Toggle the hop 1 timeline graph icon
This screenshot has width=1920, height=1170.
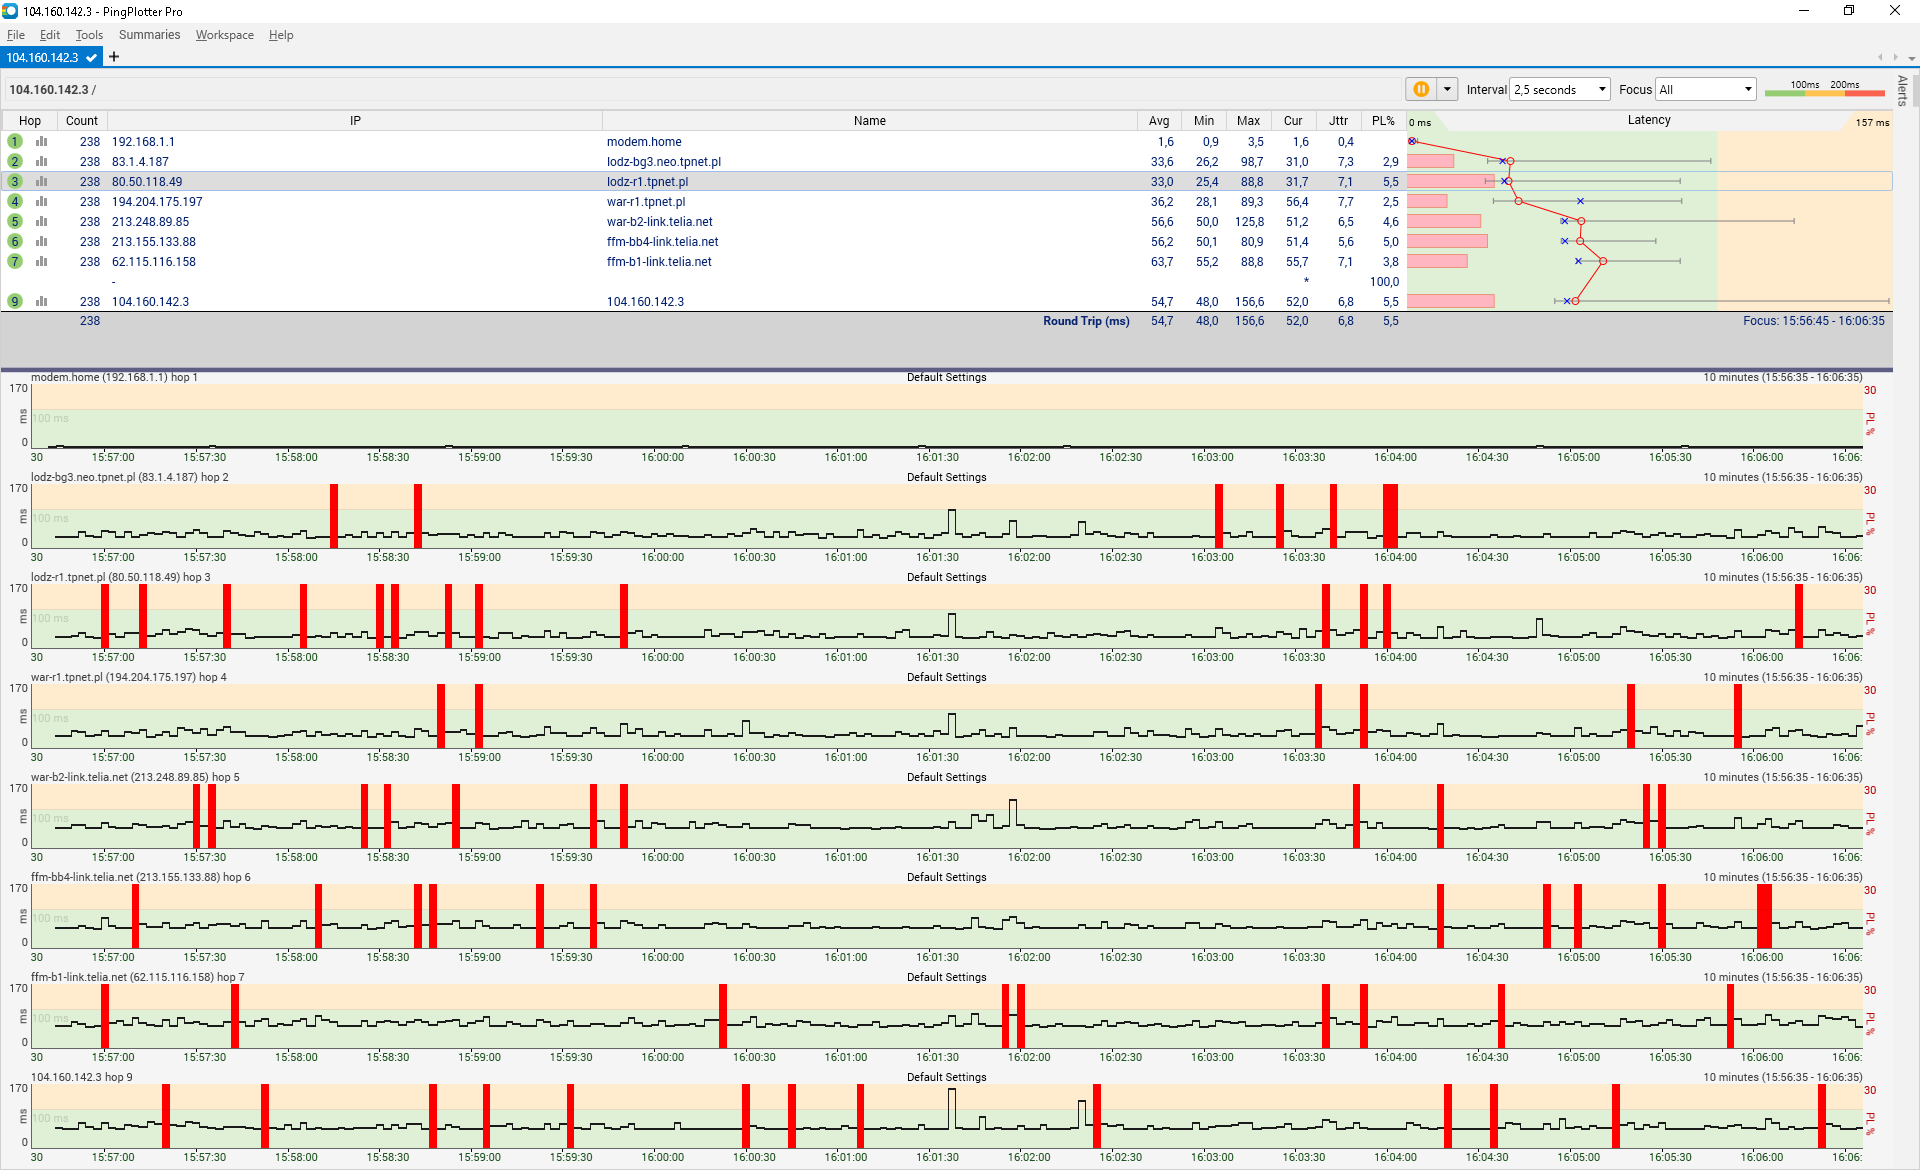tap(42, 142)
